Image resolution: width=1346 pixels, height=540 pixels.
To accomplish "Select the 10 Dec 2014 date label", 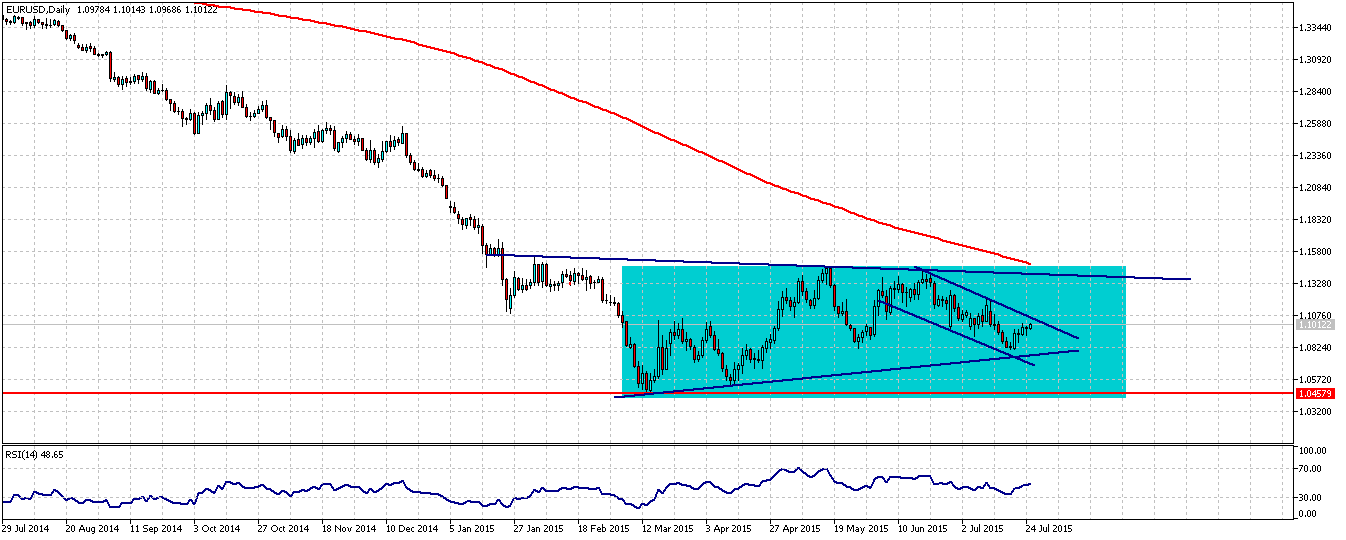I will (410, 527).
